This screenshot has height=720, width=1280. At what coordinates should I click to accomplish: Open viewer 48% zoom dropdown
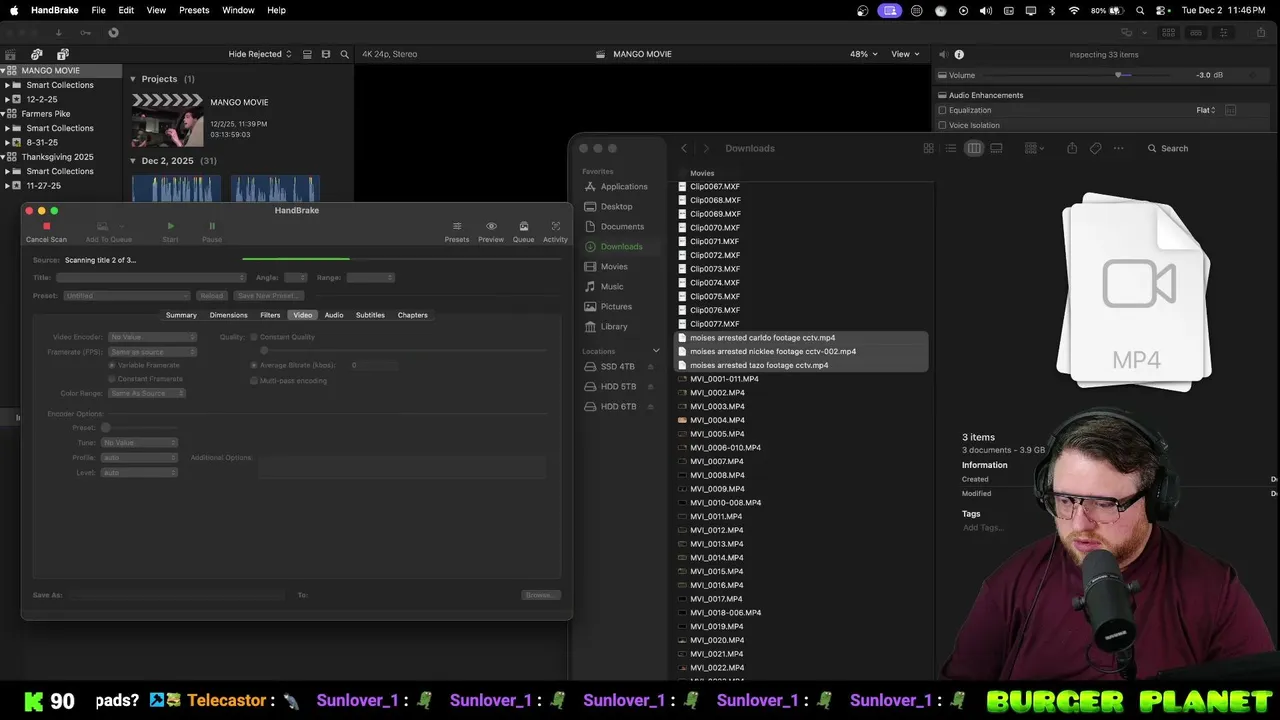click(863, 54)
